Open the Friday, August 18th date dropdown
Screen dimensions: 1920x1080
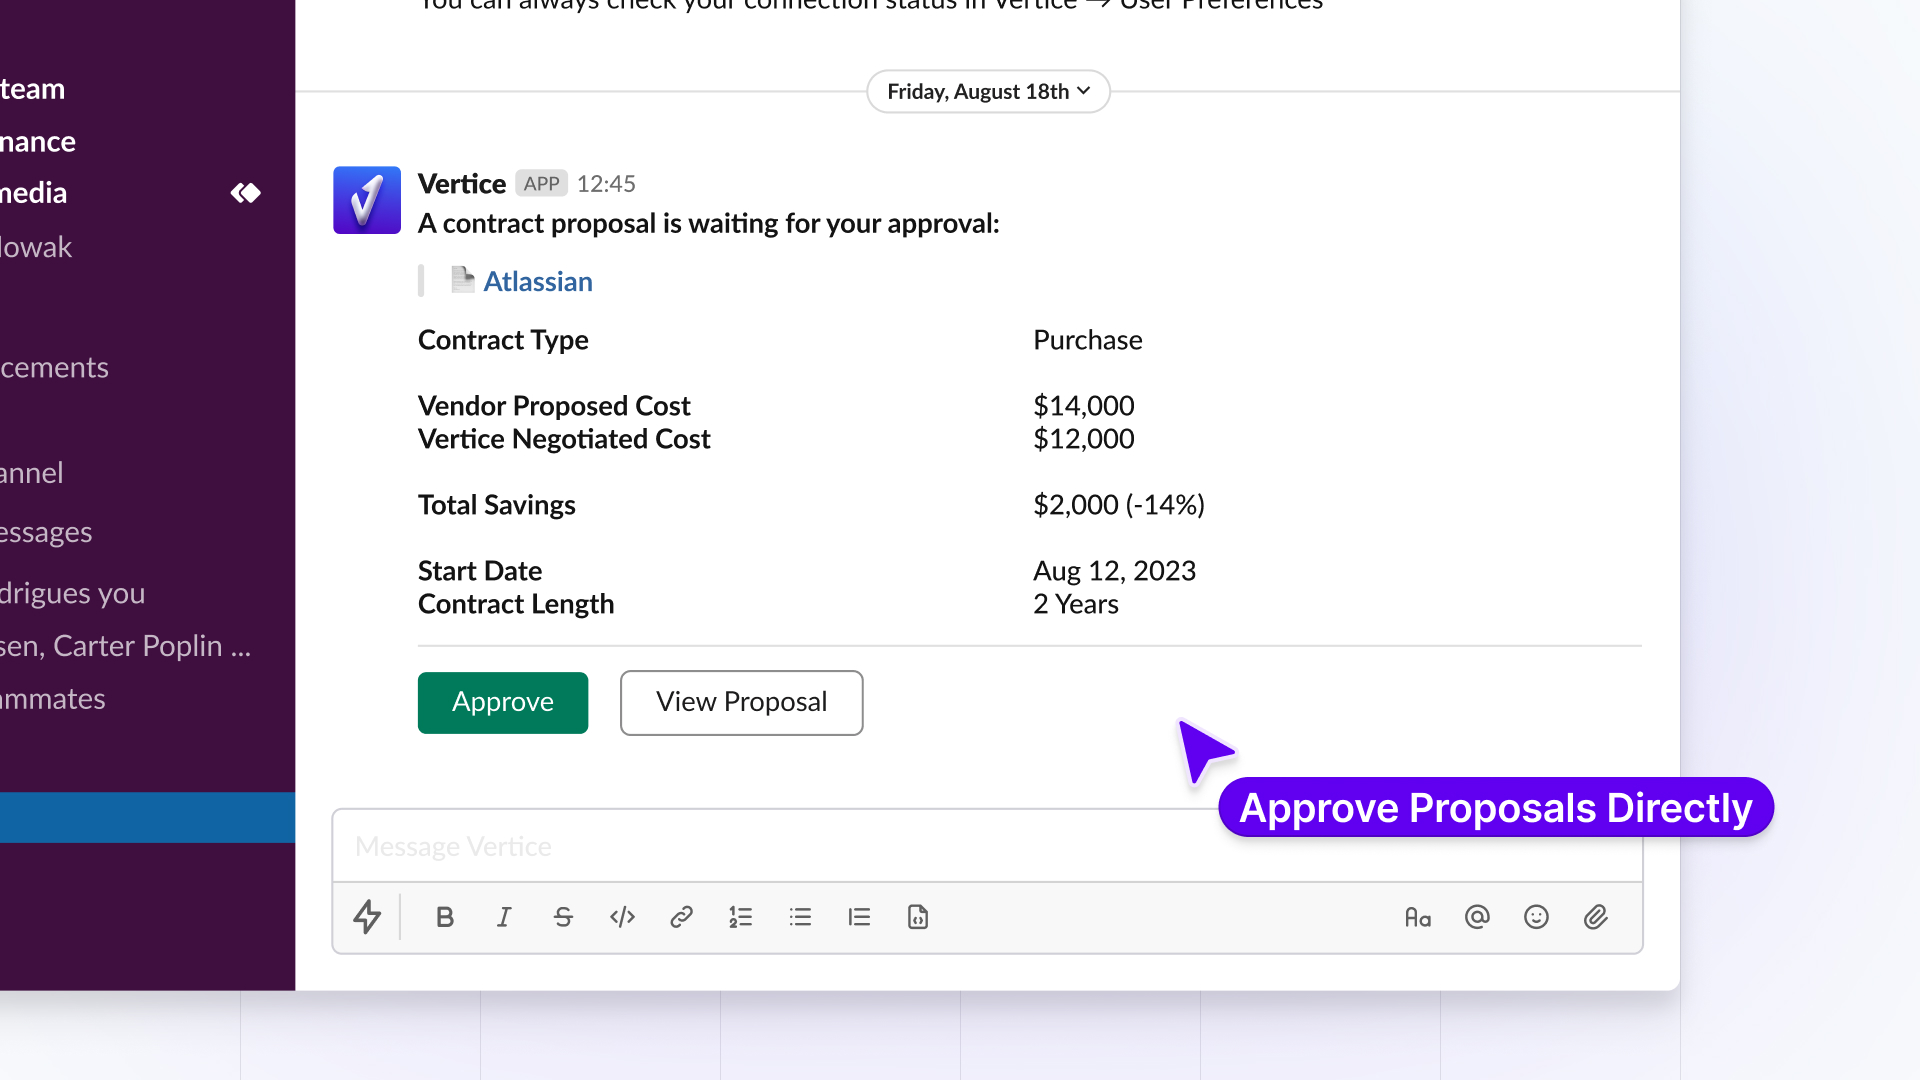(x=987, y=91)
